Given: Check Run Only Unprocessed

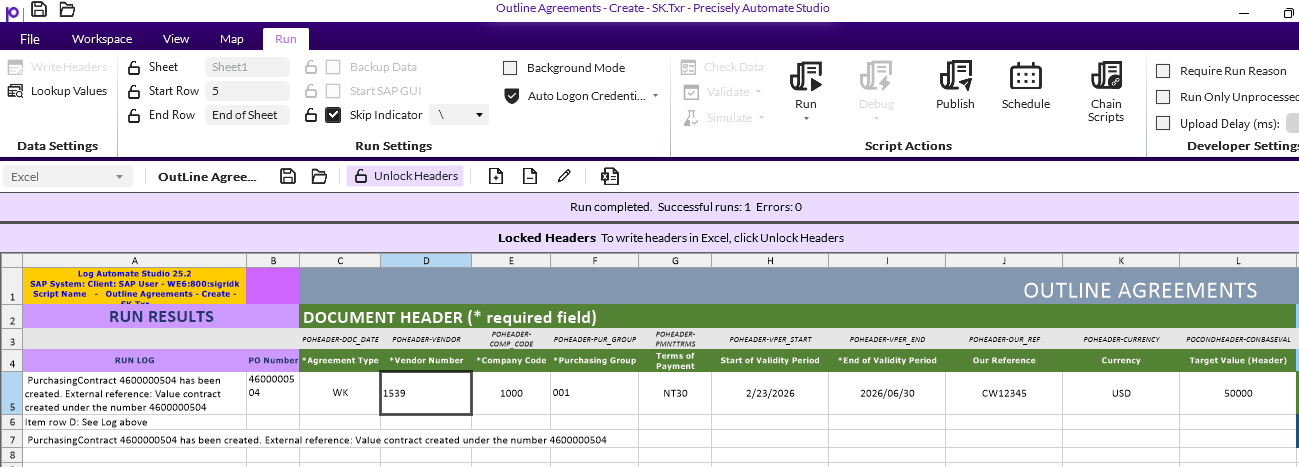Looking at the screenshot, I should coord(1163,97).
